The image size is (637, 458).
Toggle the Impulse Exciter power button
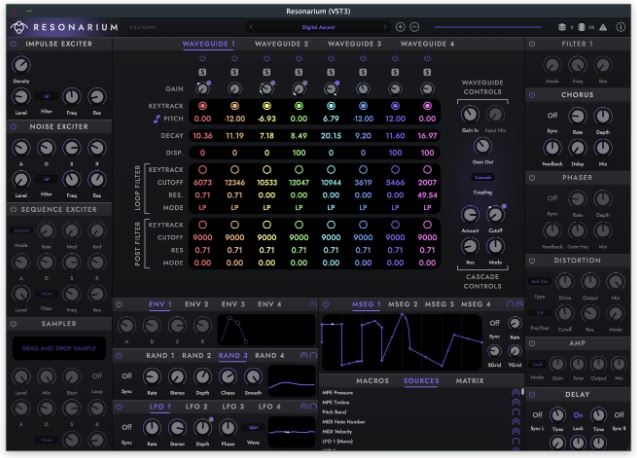13,45
